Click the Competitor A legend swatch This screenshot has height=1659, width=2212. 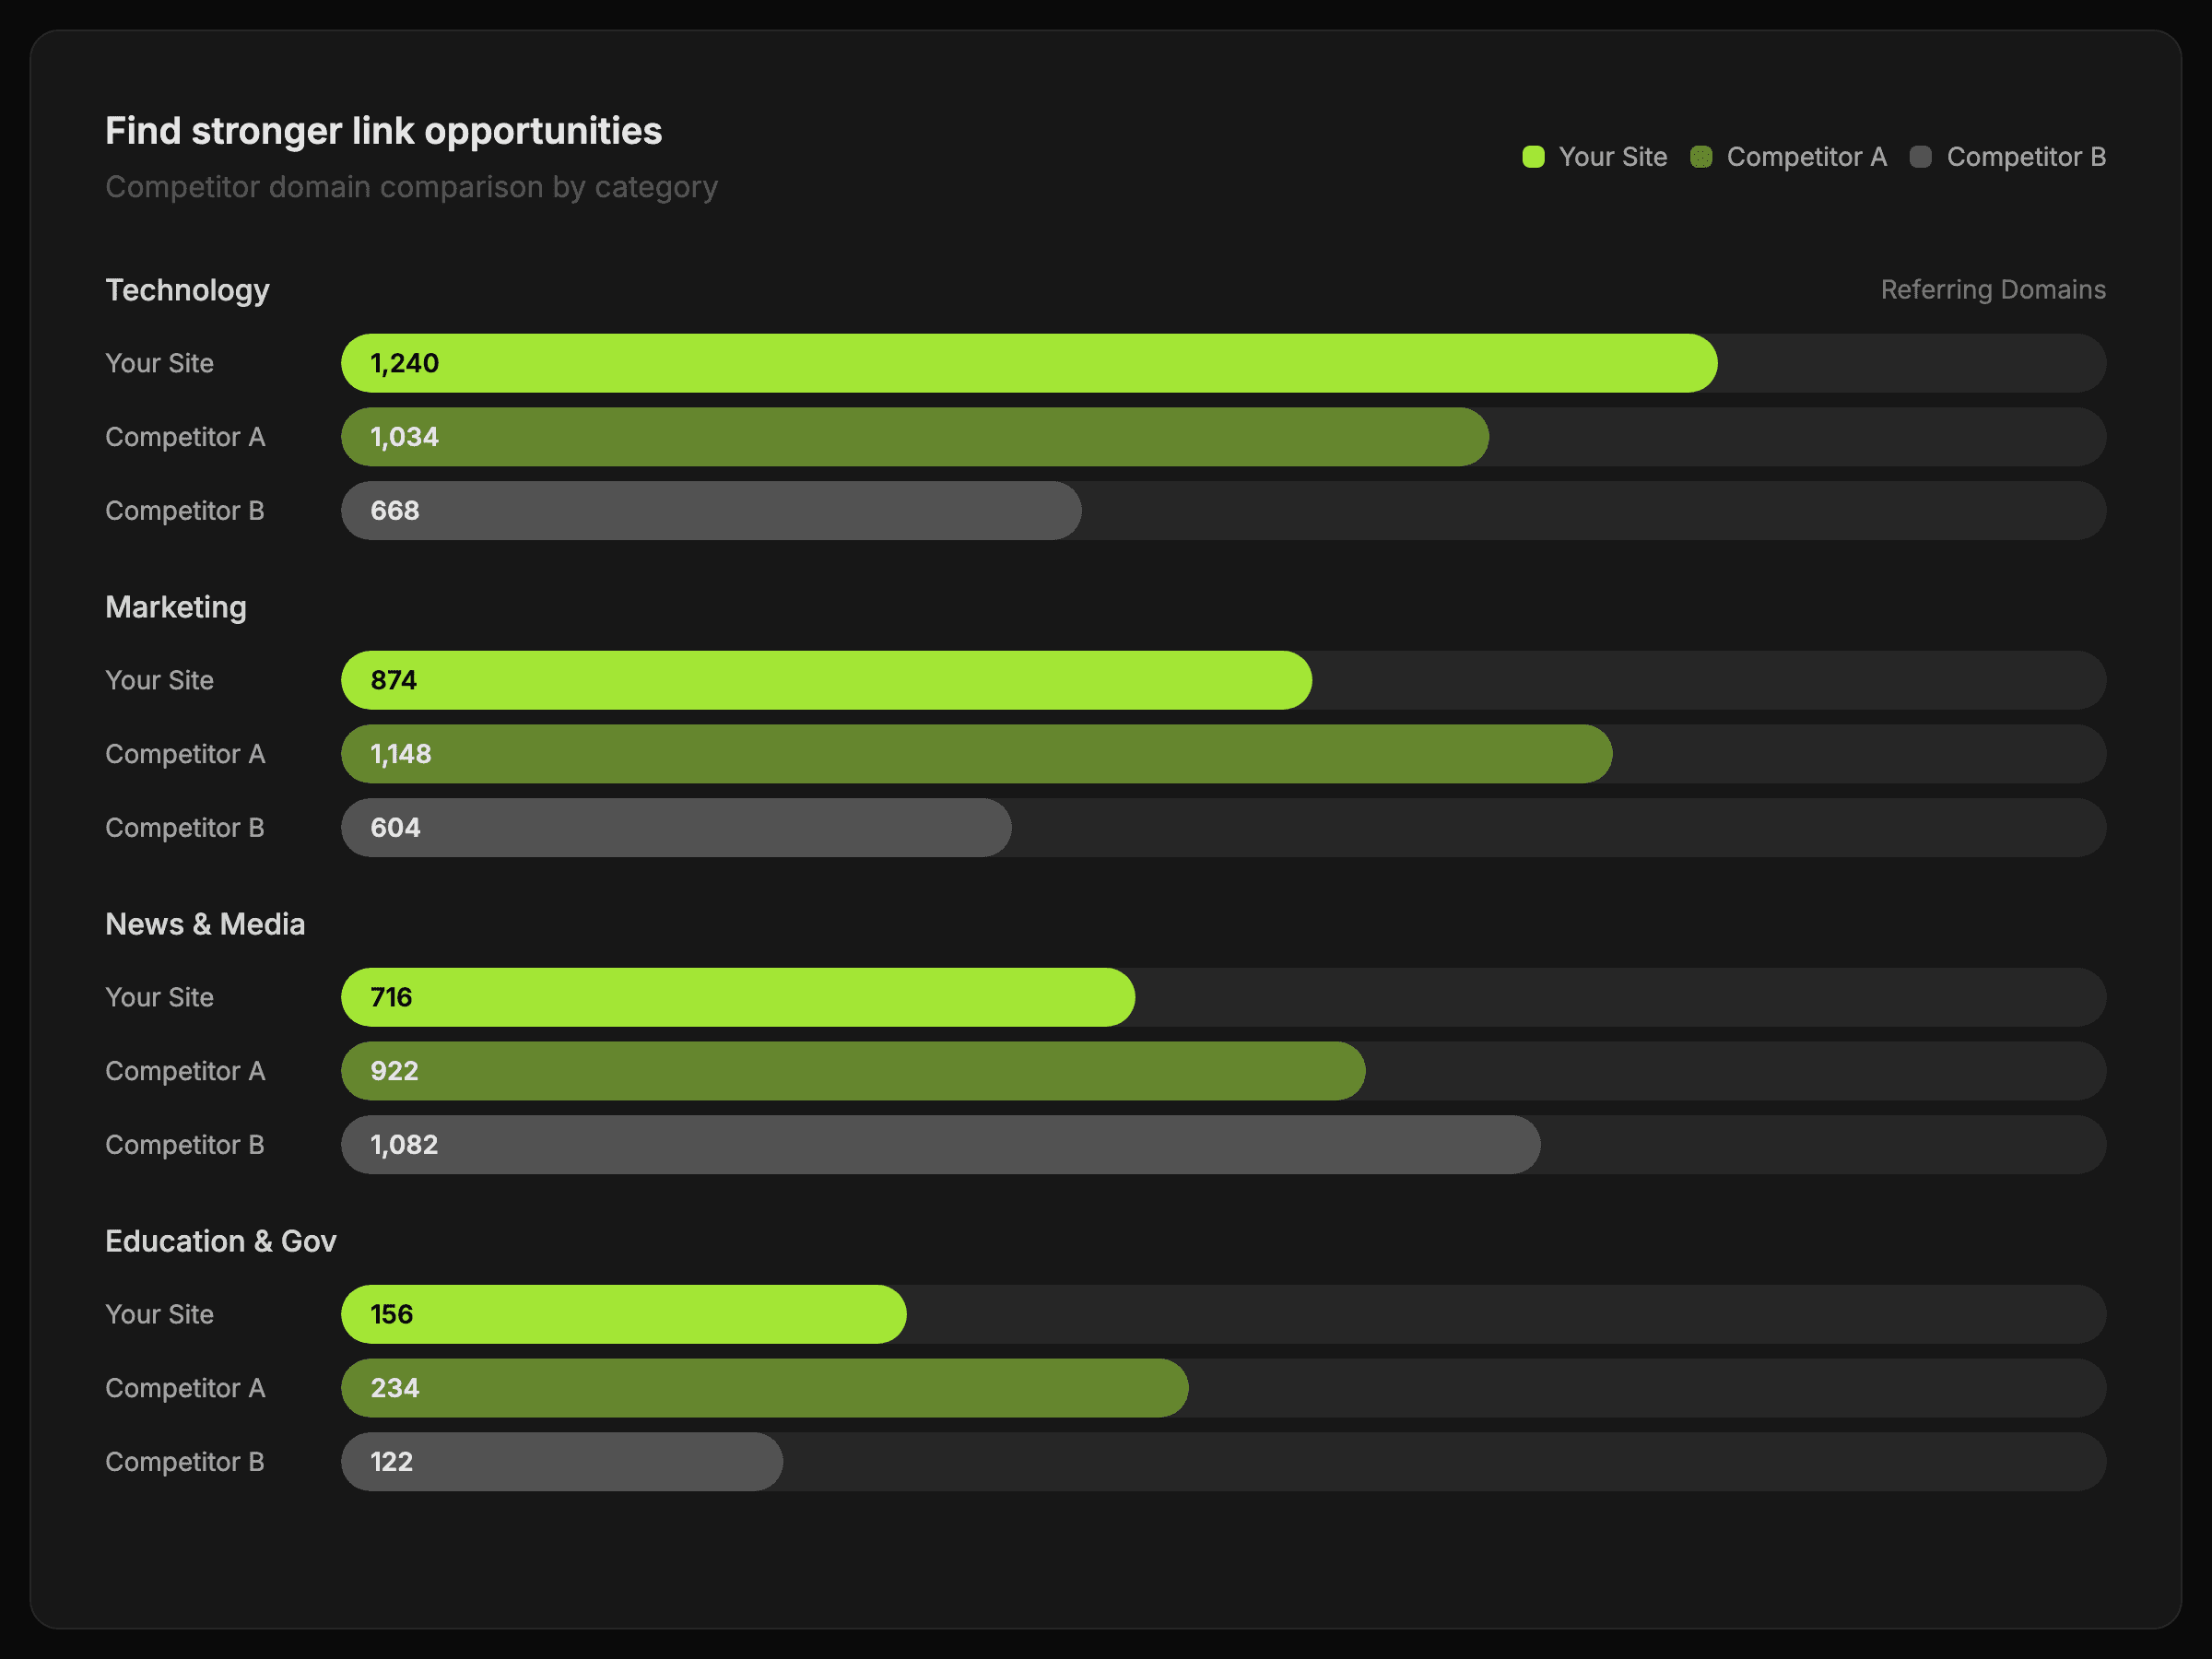point(1701,157)
